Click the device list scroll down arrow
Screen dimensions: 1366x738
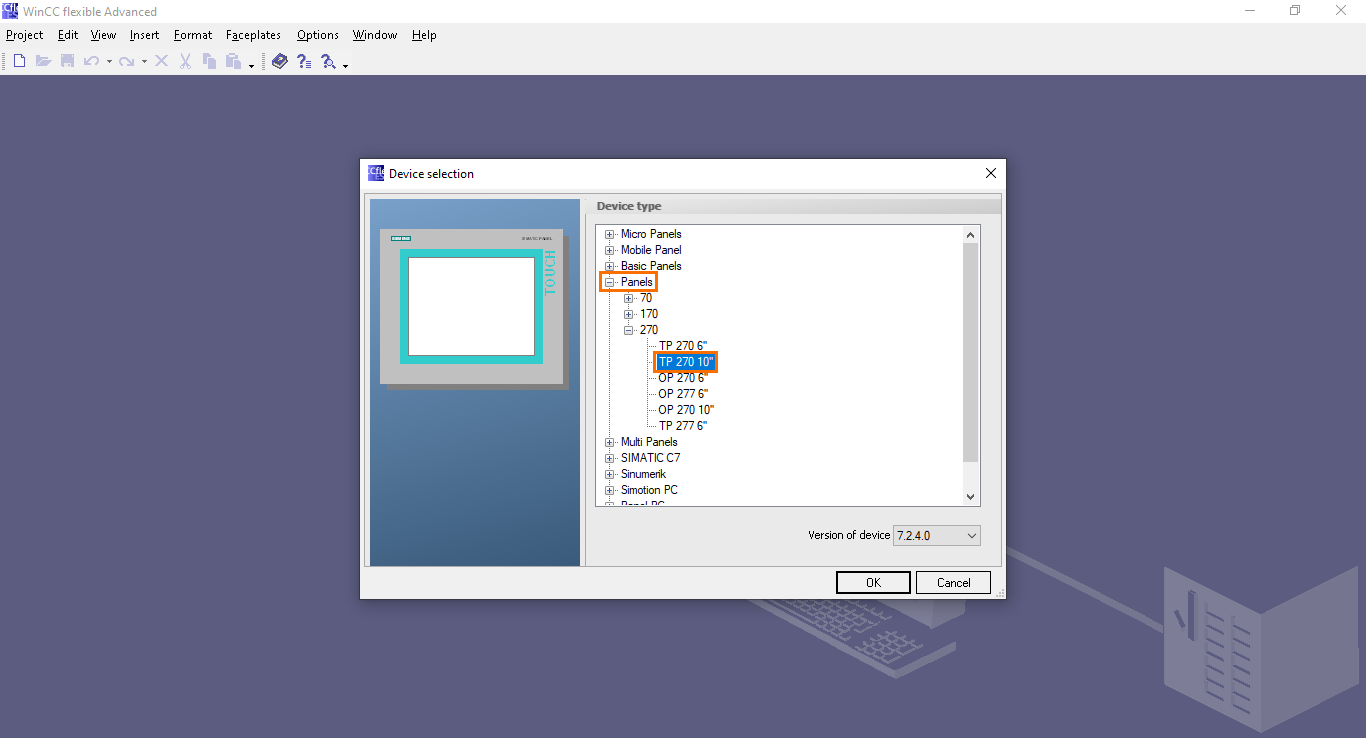tap(970, 497)
